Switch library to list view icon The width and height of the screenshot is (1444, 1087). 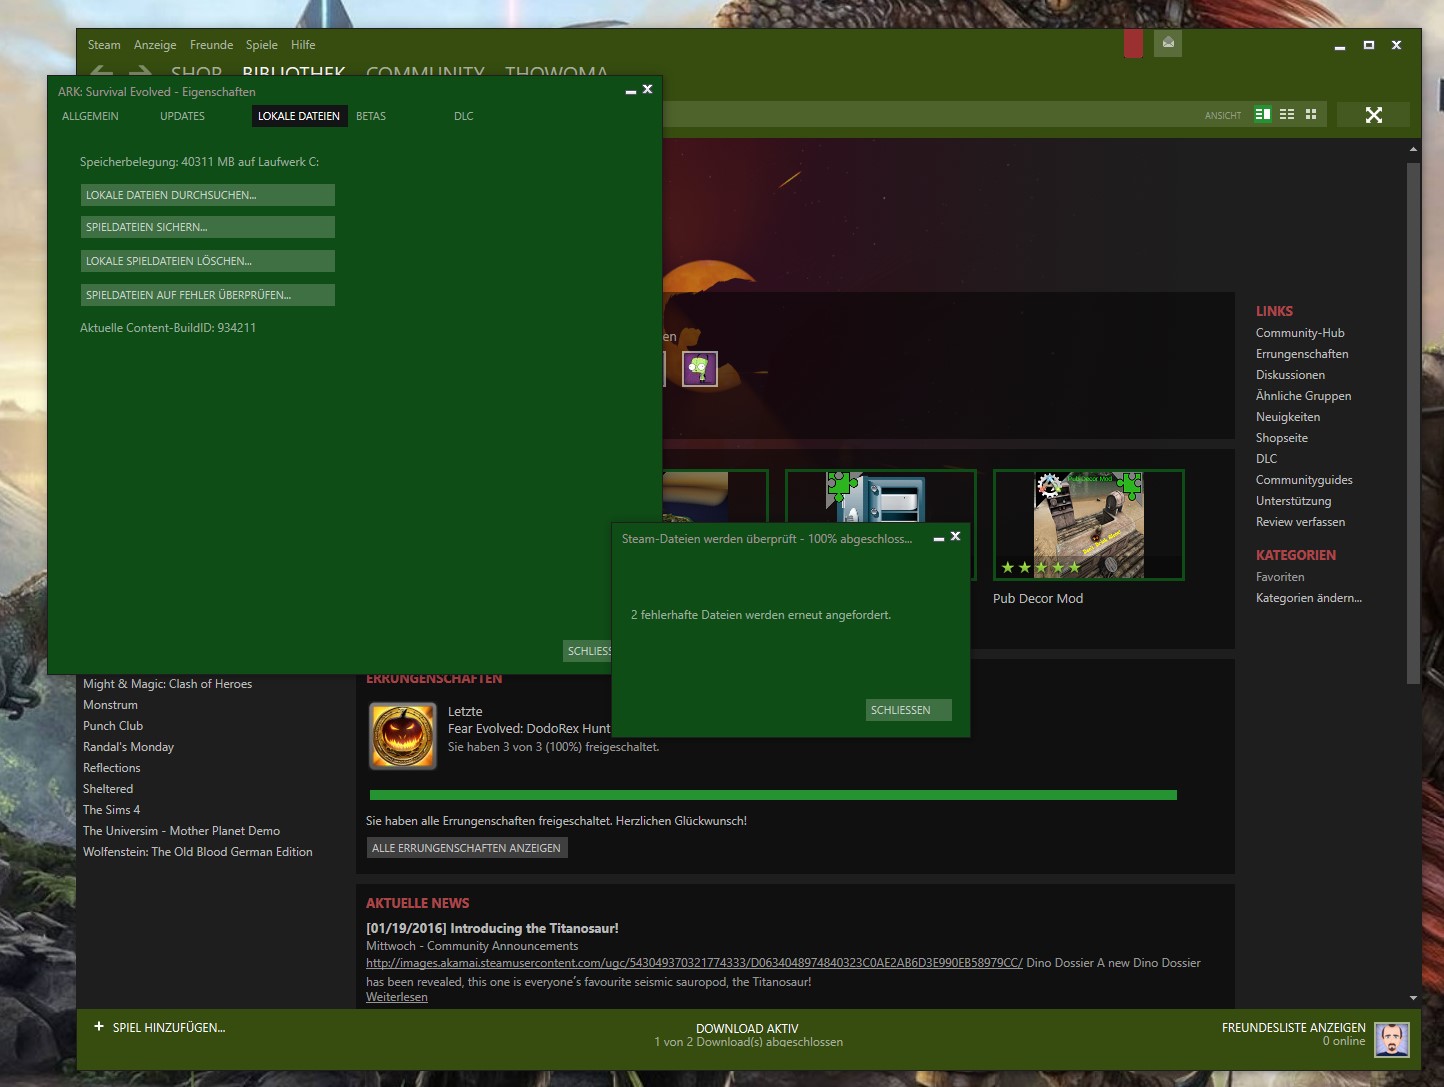pos(1287,114)
